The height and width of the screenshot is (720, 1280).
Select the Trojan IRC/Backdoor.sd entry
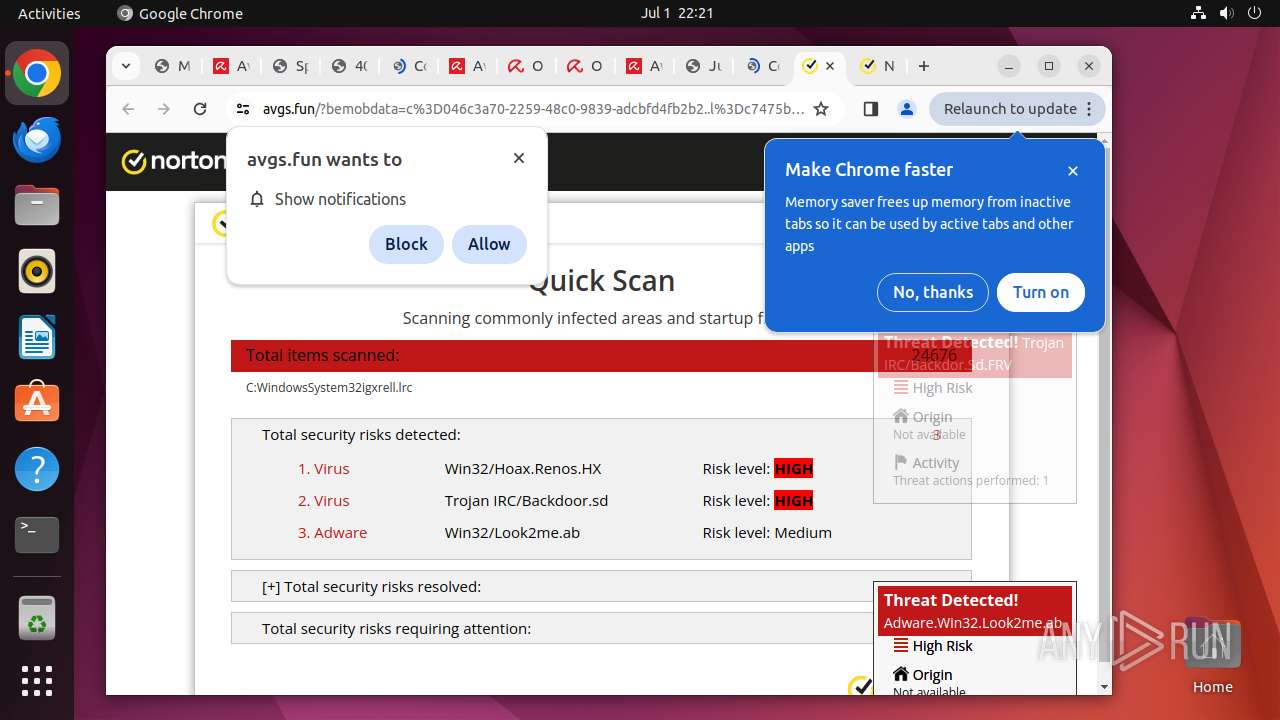point(526,501)
